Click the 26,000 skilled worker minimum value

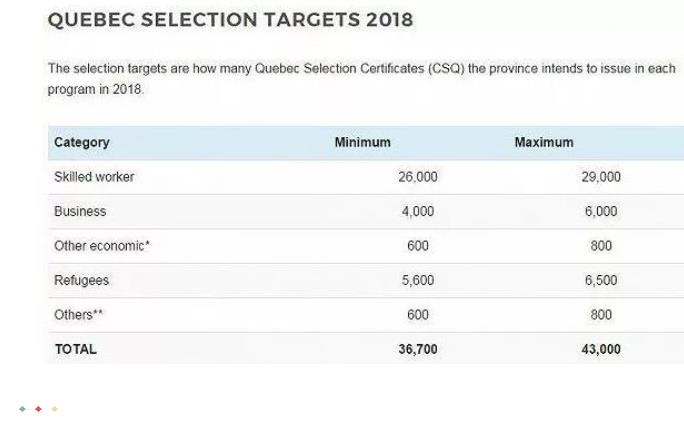[418, 177]
